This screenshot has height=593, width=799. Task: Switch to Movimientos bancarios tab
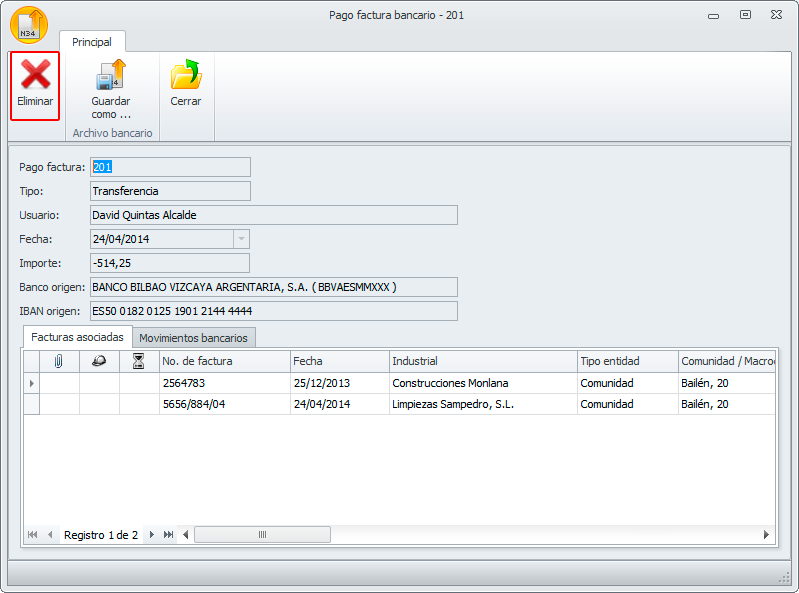click(193, 338)
